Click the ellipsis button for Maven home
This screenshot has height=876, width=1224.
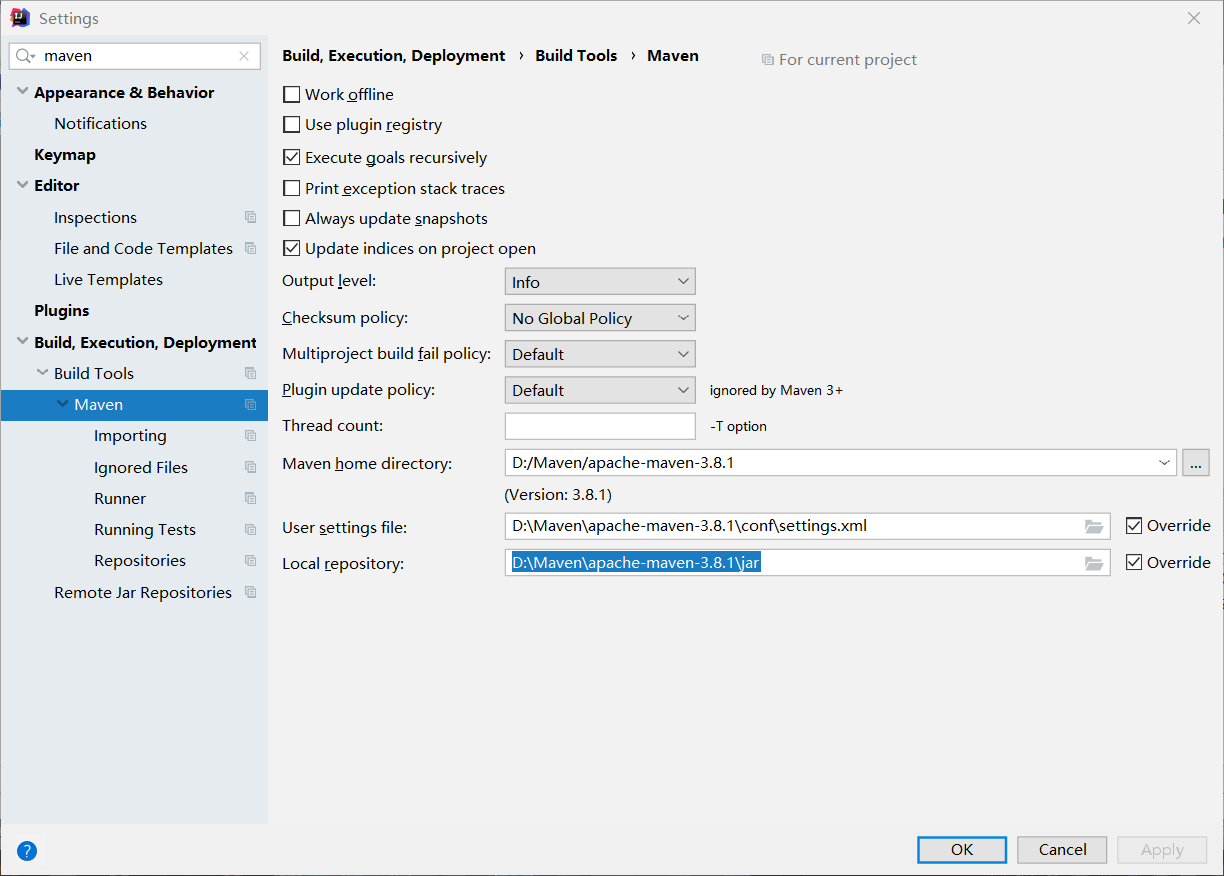tap(1196, 462)
